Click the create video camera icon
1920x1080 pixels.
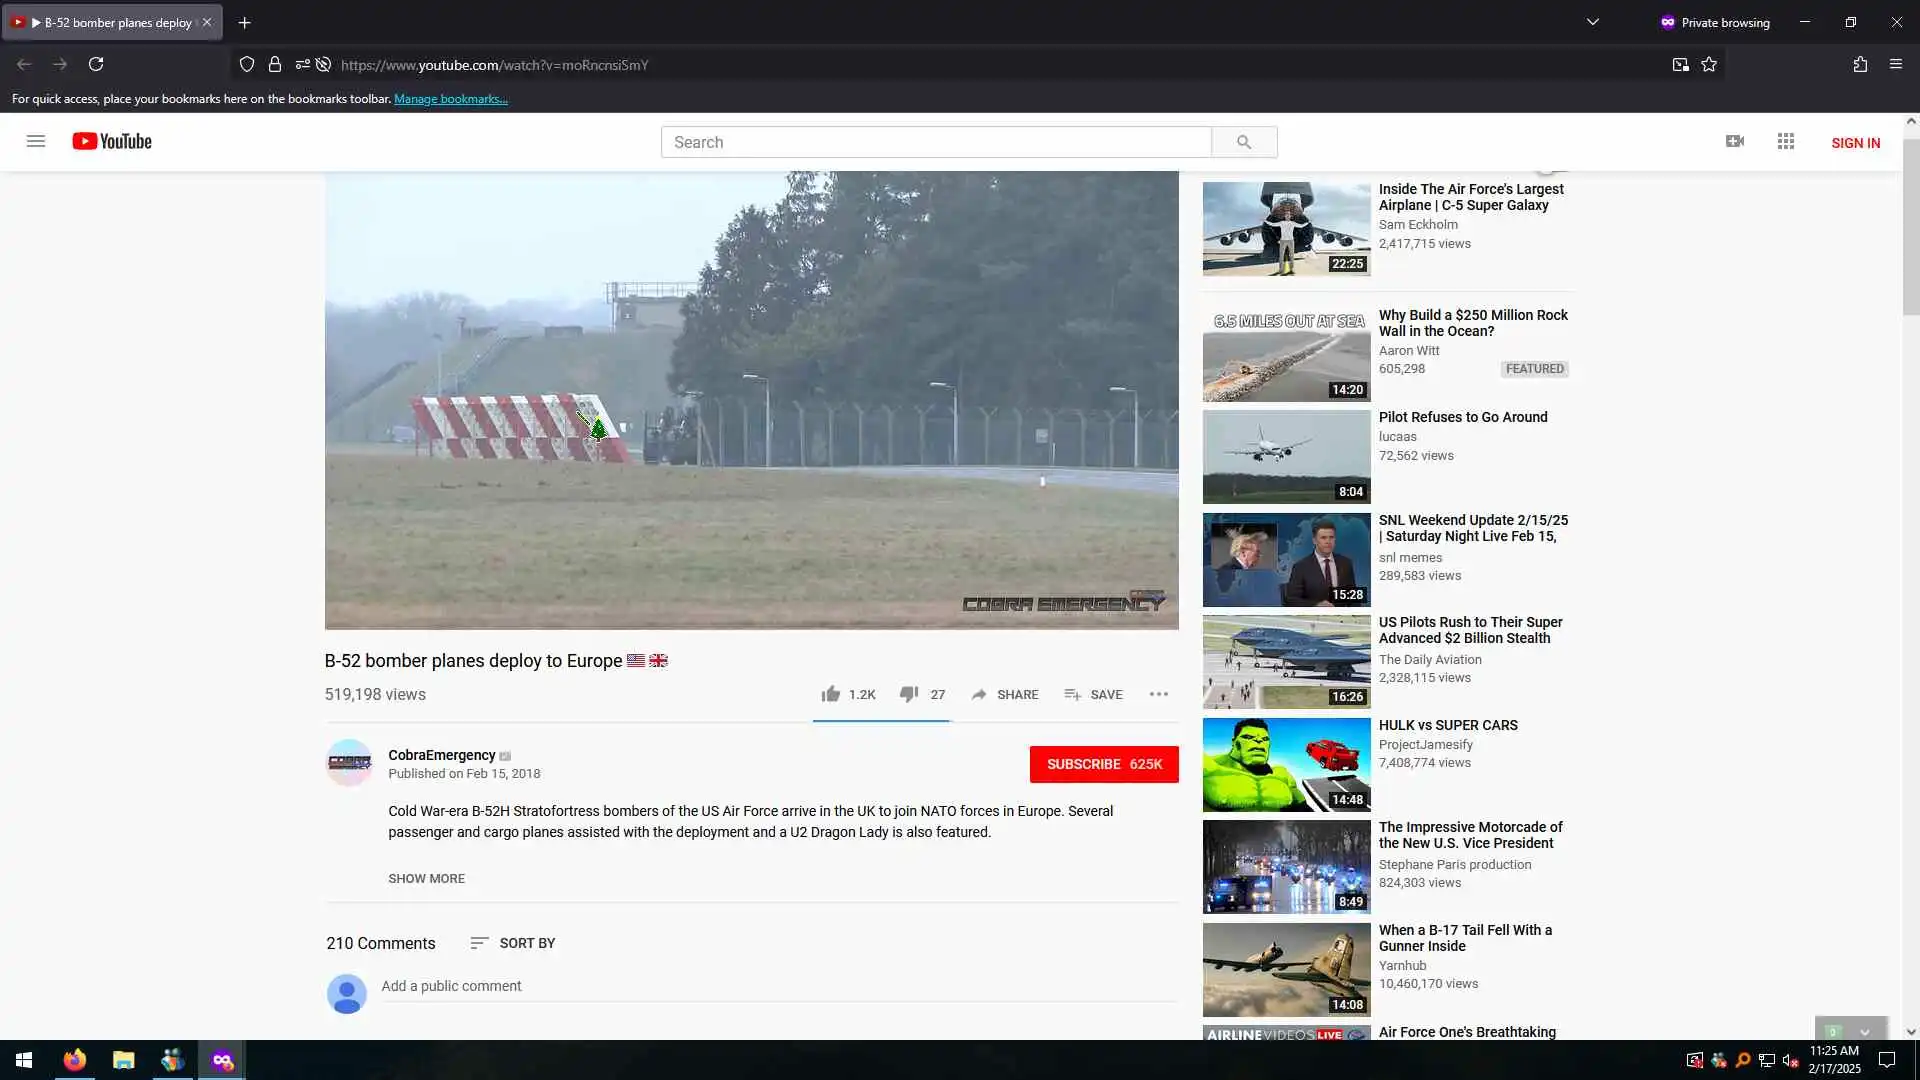click(1735, 141)
